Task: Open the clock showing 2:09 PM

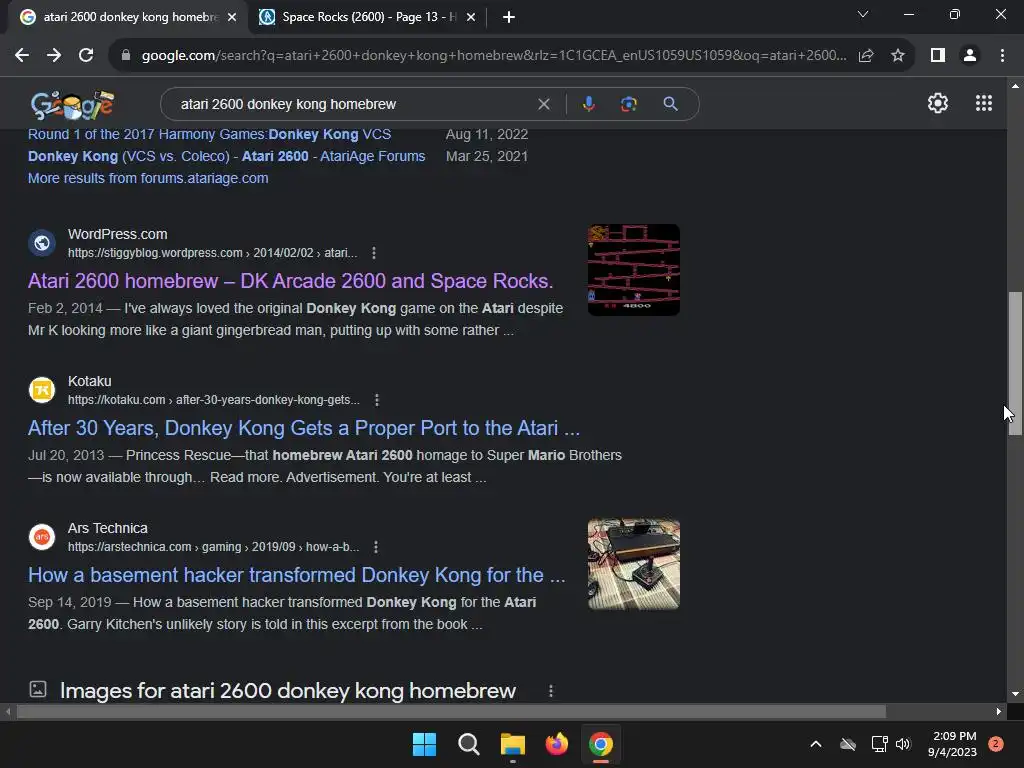Action: (953, 744)
